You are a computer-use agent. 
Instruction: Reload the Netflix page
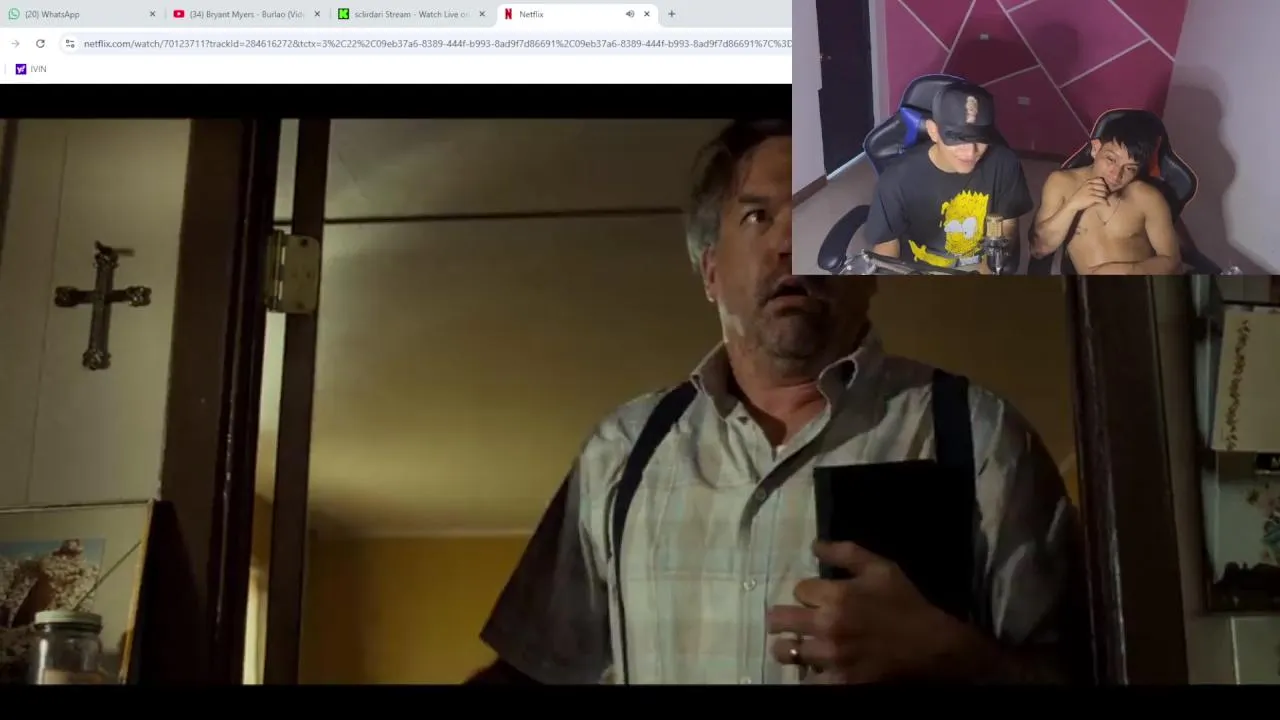tap(40, 43)
